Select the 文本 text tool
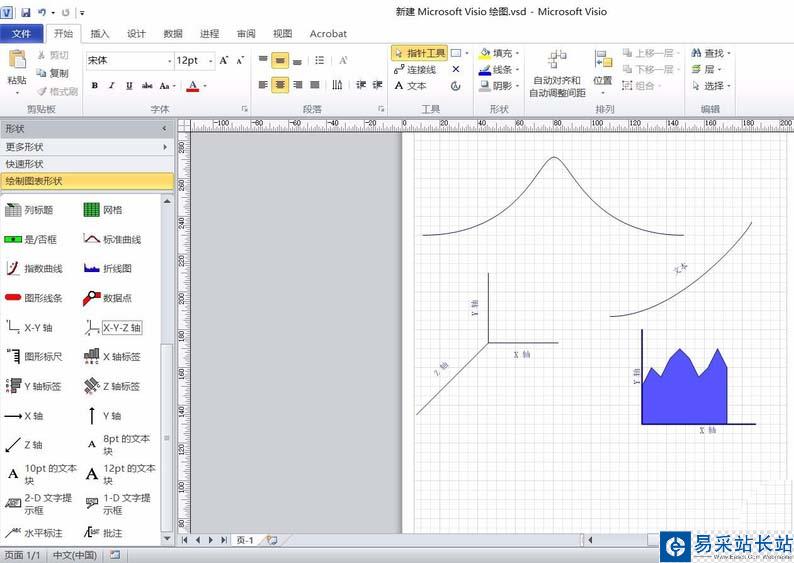 click(x=410, y=86)
